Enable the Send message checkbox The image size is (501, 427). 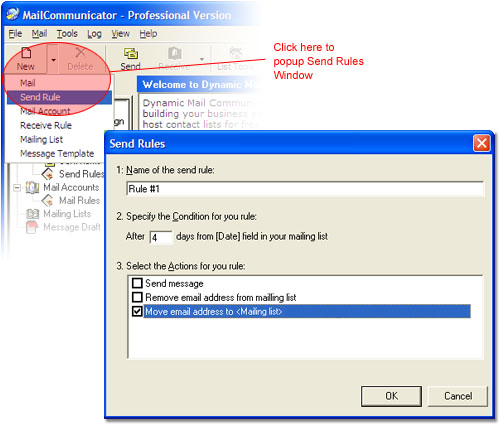pos(137,283)
